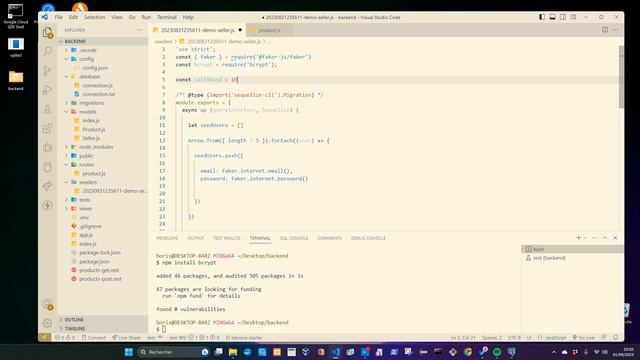Viewport: 640px width, 360px height.
Task: Select the bash terminal in terminal list
Action: click(572, 249)
